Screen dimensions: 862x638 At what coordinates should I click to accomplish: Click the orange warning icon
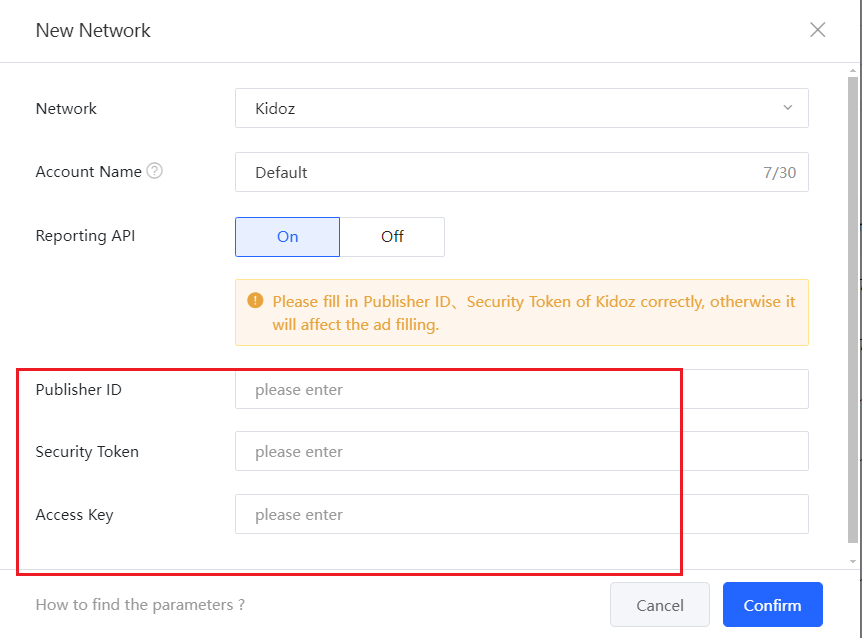(x=255, y=300)
